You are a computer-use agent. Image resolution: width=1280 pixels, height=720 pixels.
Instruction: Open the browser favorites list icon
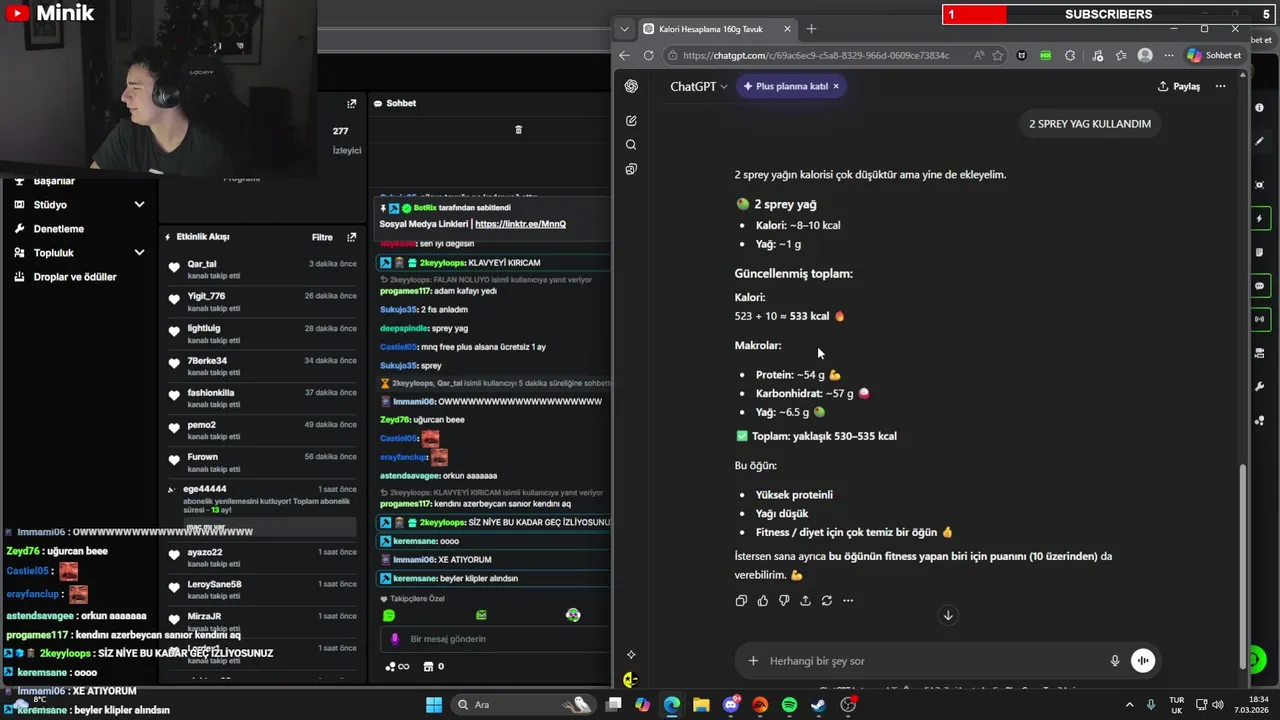pos(1121,56)
